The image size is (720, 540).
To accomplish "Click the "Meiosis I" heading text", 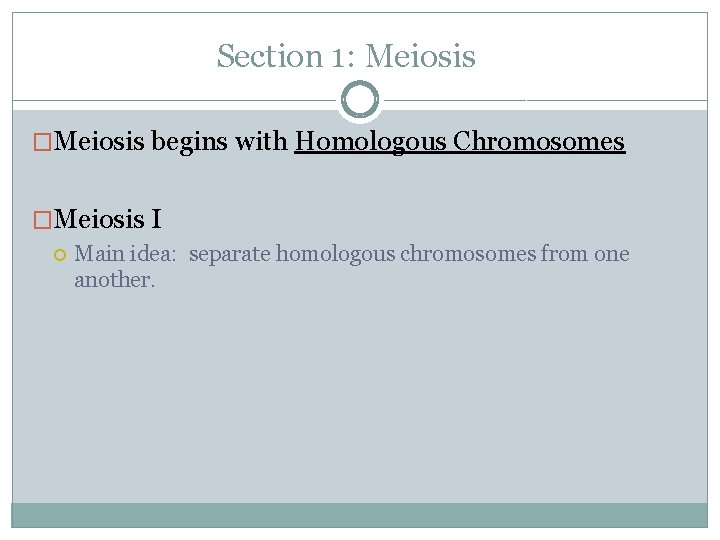I will [110, 218].
